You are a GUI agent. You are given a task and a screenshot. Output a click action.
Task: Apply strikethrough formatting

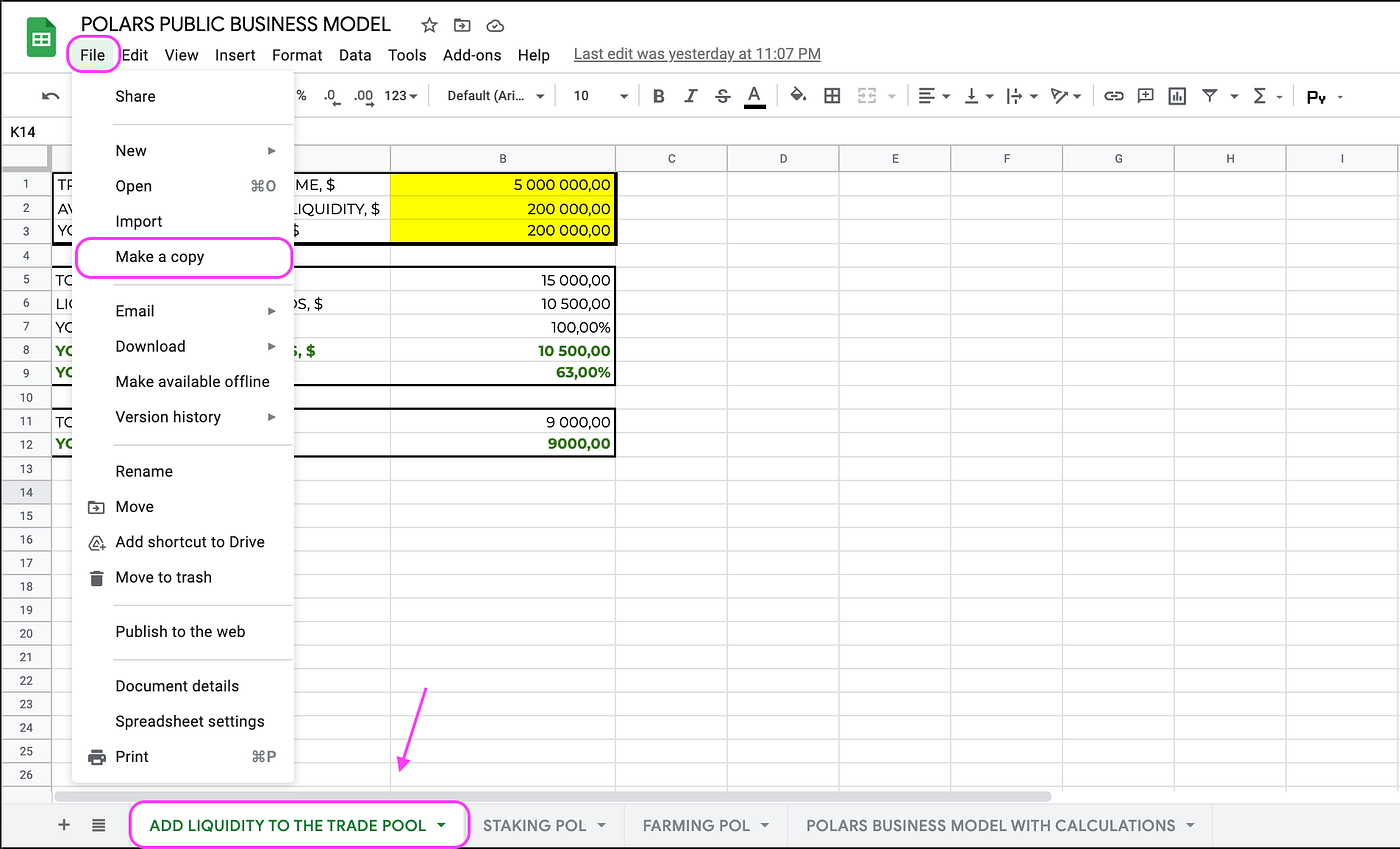tap(723, 96)
